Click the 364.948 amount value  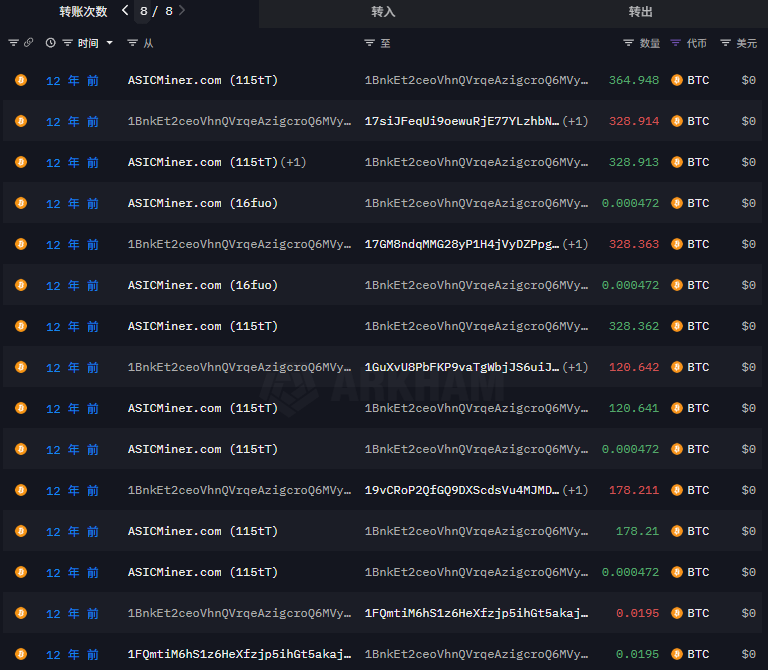(634, 80)
